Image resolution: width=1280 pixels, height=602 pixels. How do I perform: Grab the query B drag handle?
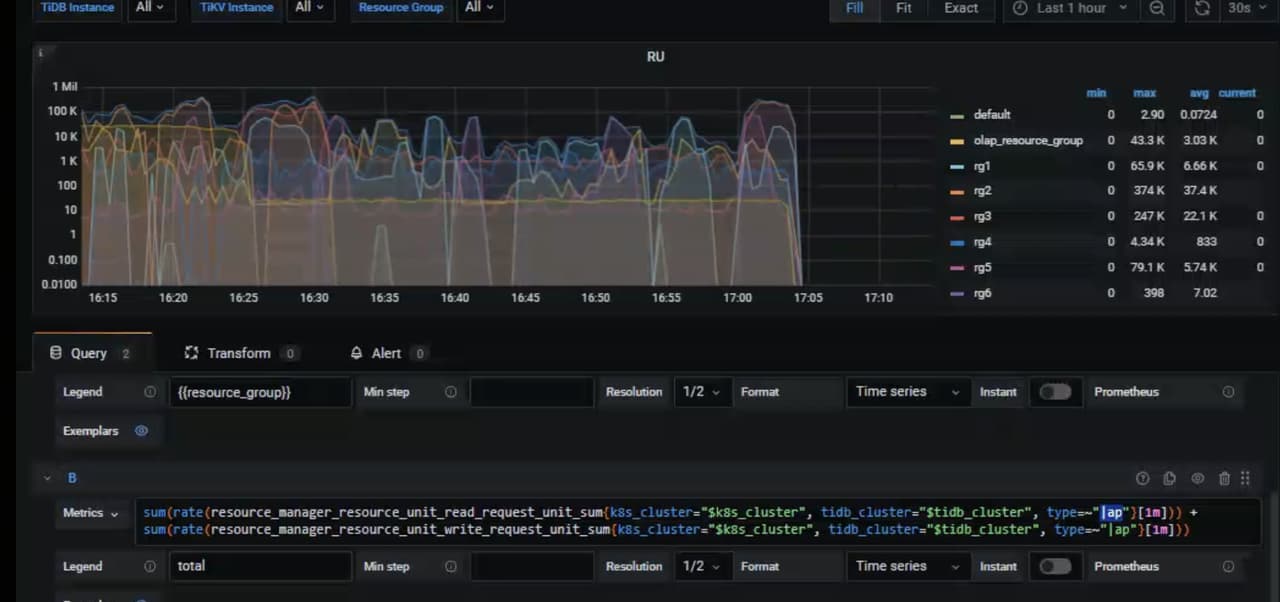click(x=1246, y=479)
